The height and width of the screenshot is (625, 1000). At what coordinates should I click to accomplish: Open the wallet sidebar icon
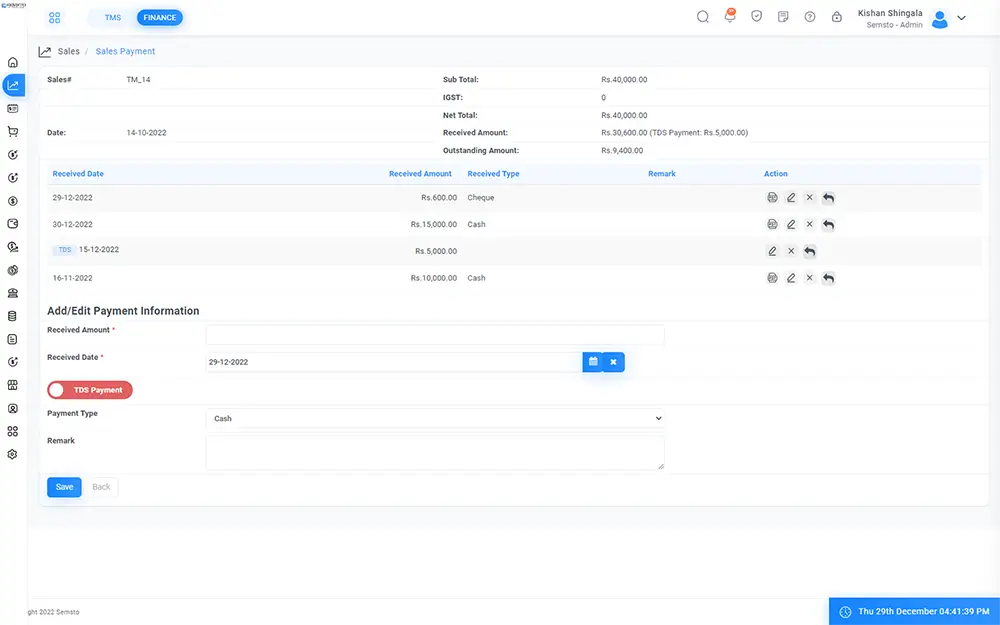[x=13, y=224]
